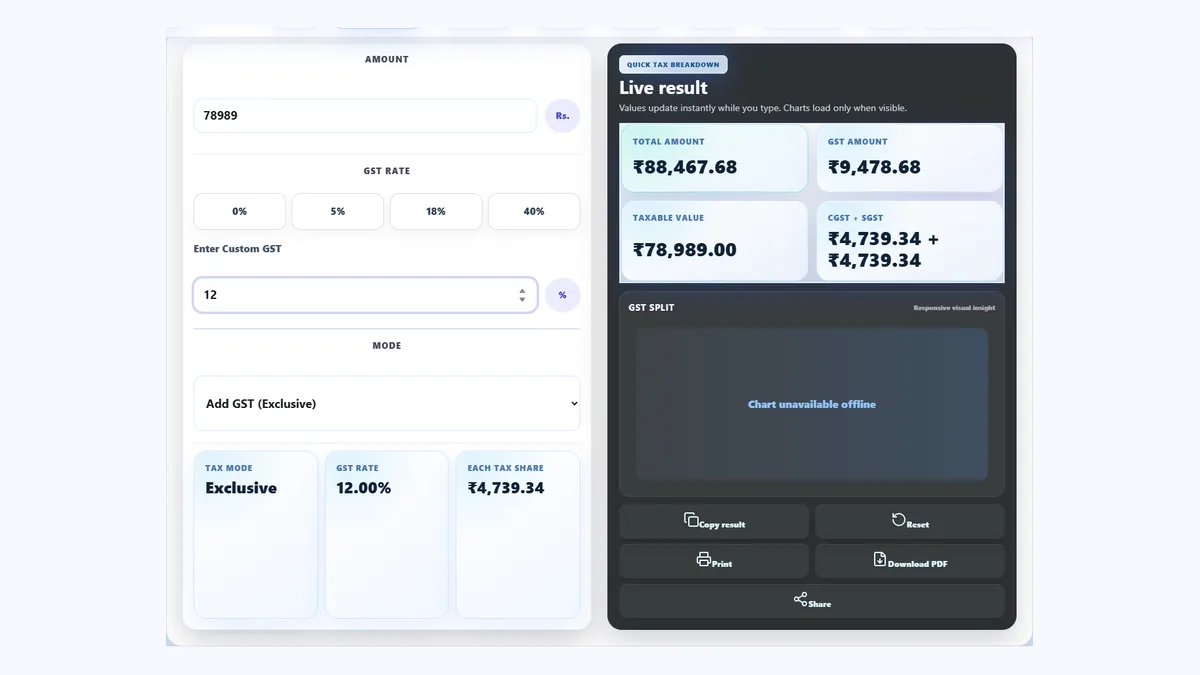
Task: Click the Total Amount ₹88,467.68 card
Action: tap(714, 158)
